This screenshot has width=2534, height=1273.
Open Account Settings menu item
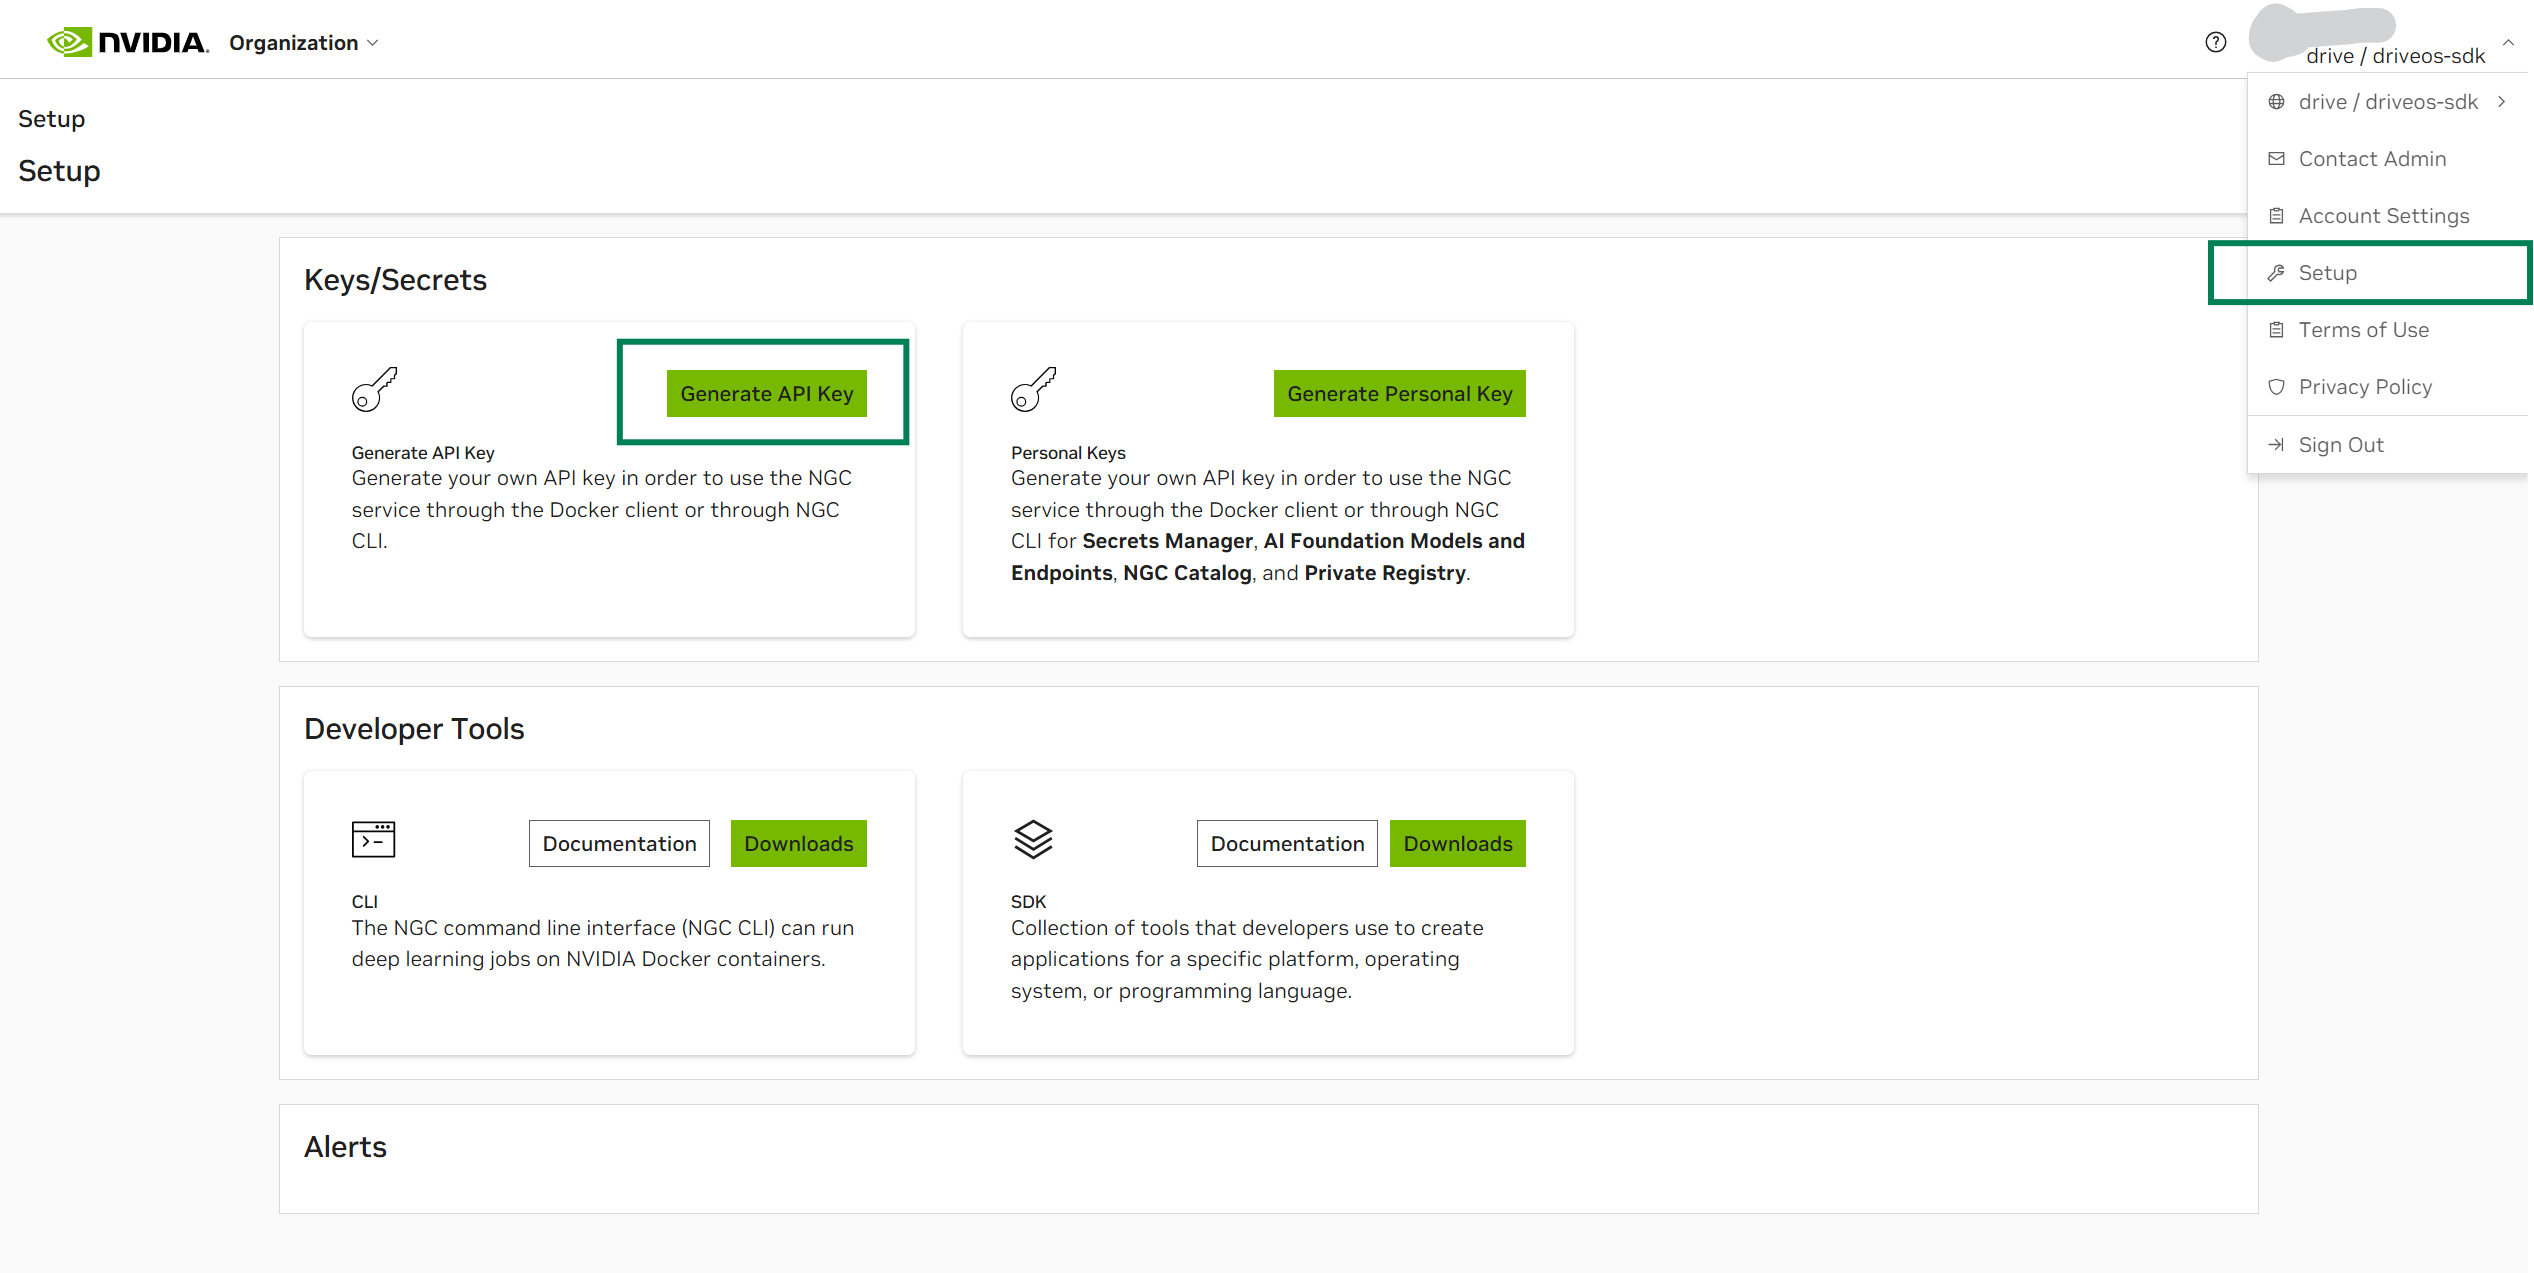[x=2387, y=216]
